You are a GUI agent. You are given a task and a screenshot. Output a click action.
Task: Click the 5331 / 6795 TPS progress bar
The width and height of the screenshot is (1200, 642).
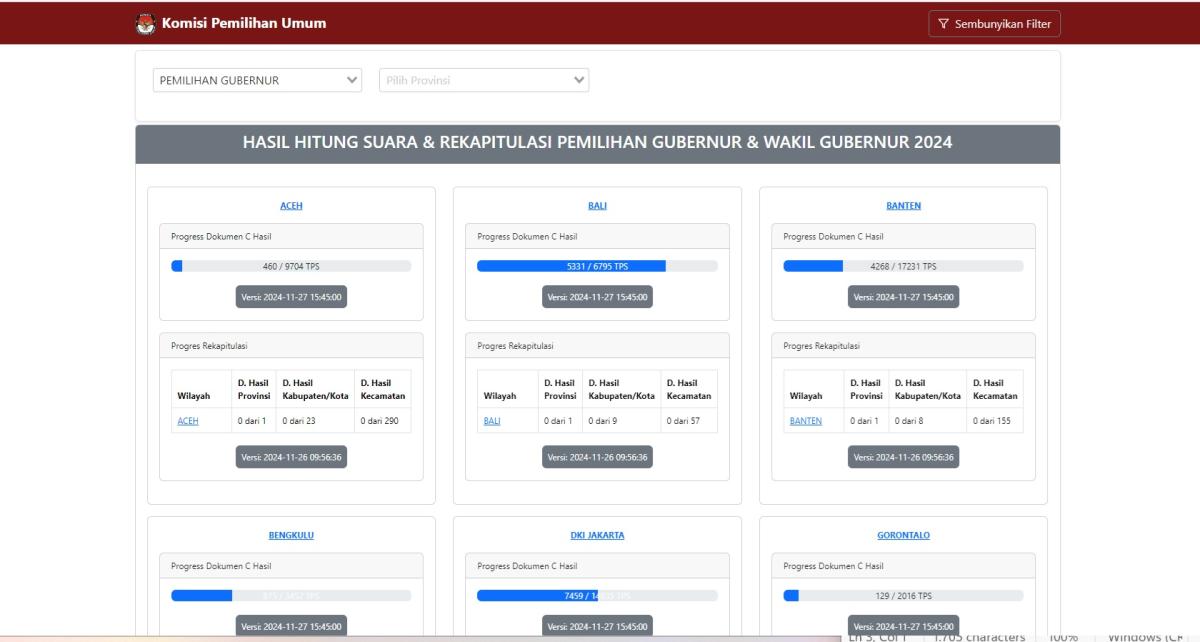[597, 266]
